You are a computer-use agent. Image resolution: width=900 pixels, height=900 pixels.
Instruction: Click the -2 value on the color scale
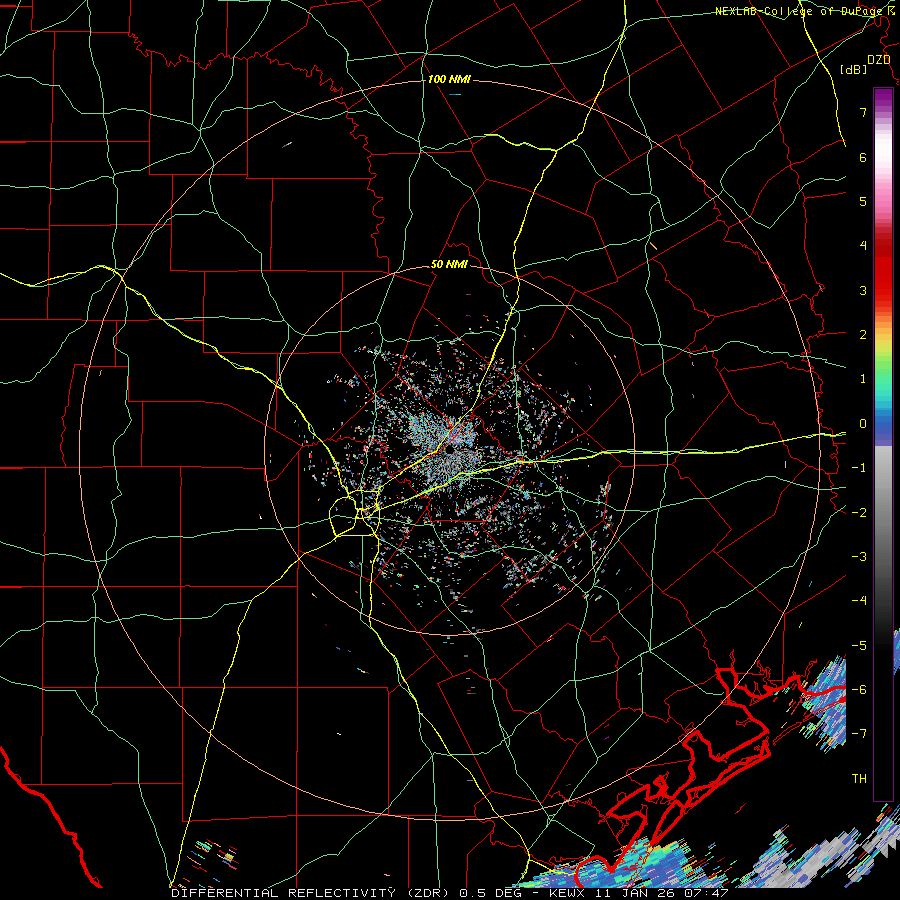click(x=859, y=512)
